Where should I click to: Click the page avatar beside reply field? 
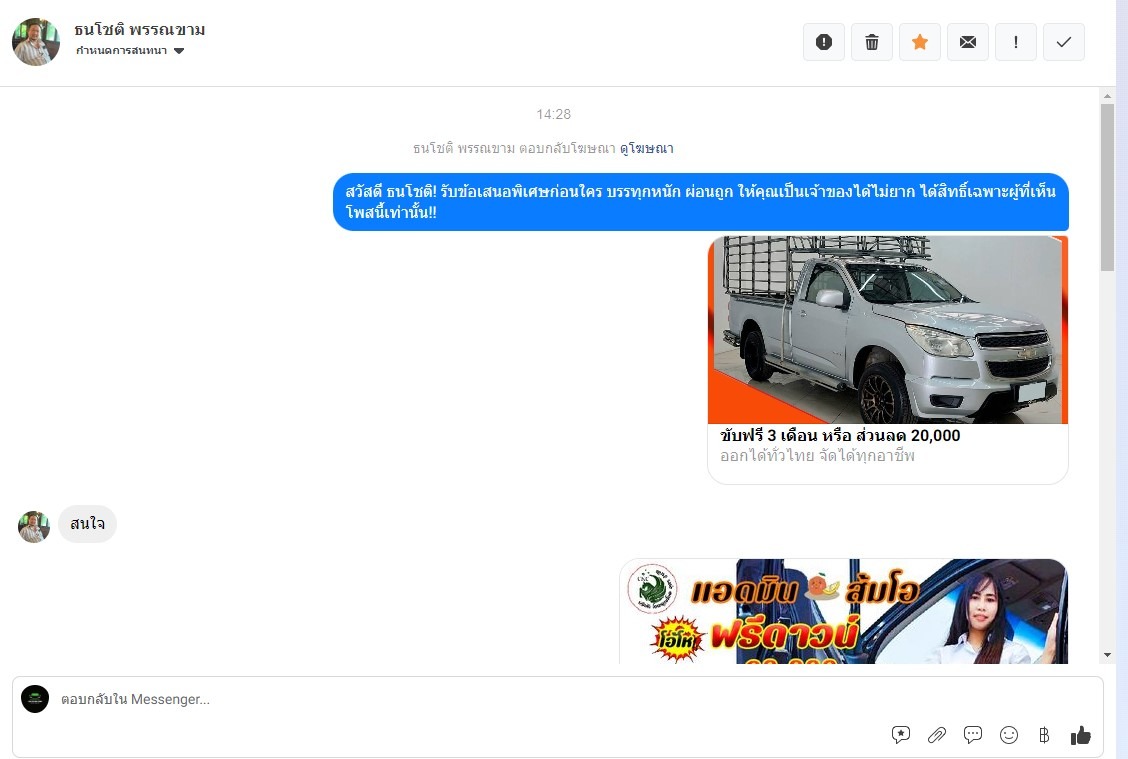tap(35, 699)
